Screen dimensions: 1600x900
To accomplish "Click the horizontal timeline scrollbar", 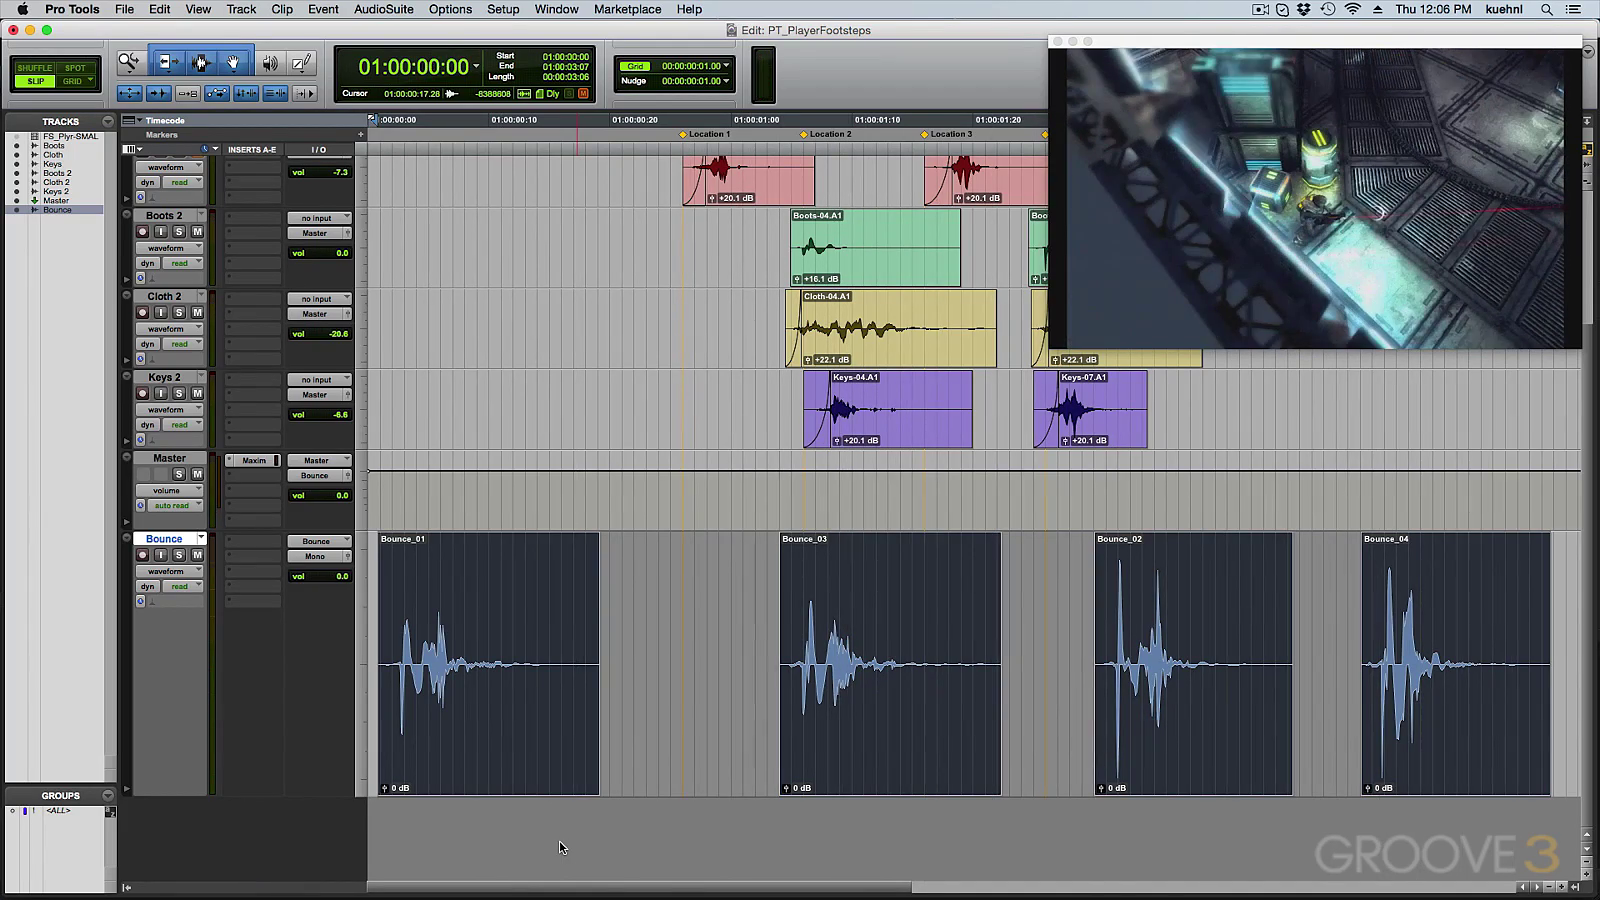I will point(640,887).
